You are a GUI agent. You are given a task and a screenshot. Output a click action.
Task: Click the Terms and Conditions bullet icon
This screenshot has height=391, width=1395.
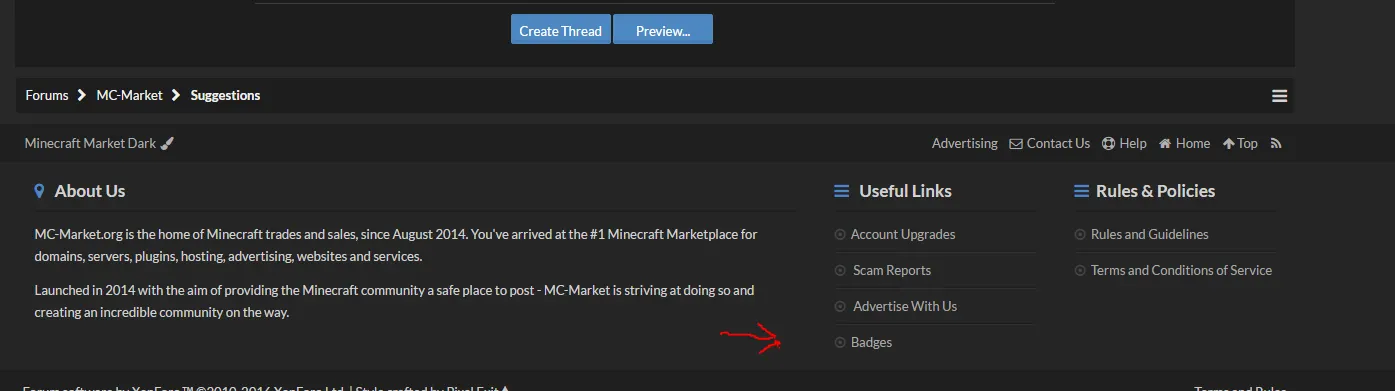(x=1080, y=271)
